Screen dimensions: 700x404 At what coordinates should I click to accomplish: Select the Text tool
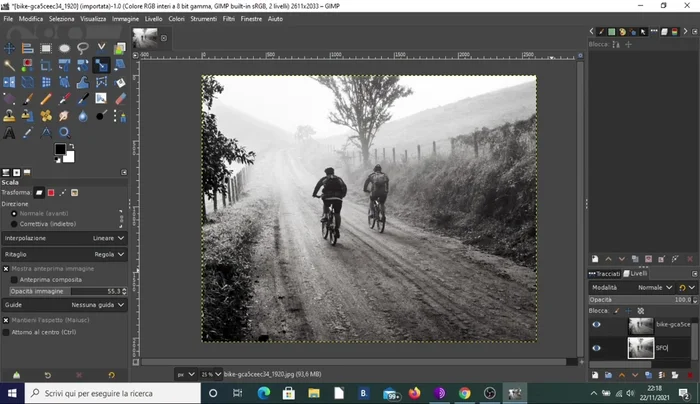tap(10, 132)
